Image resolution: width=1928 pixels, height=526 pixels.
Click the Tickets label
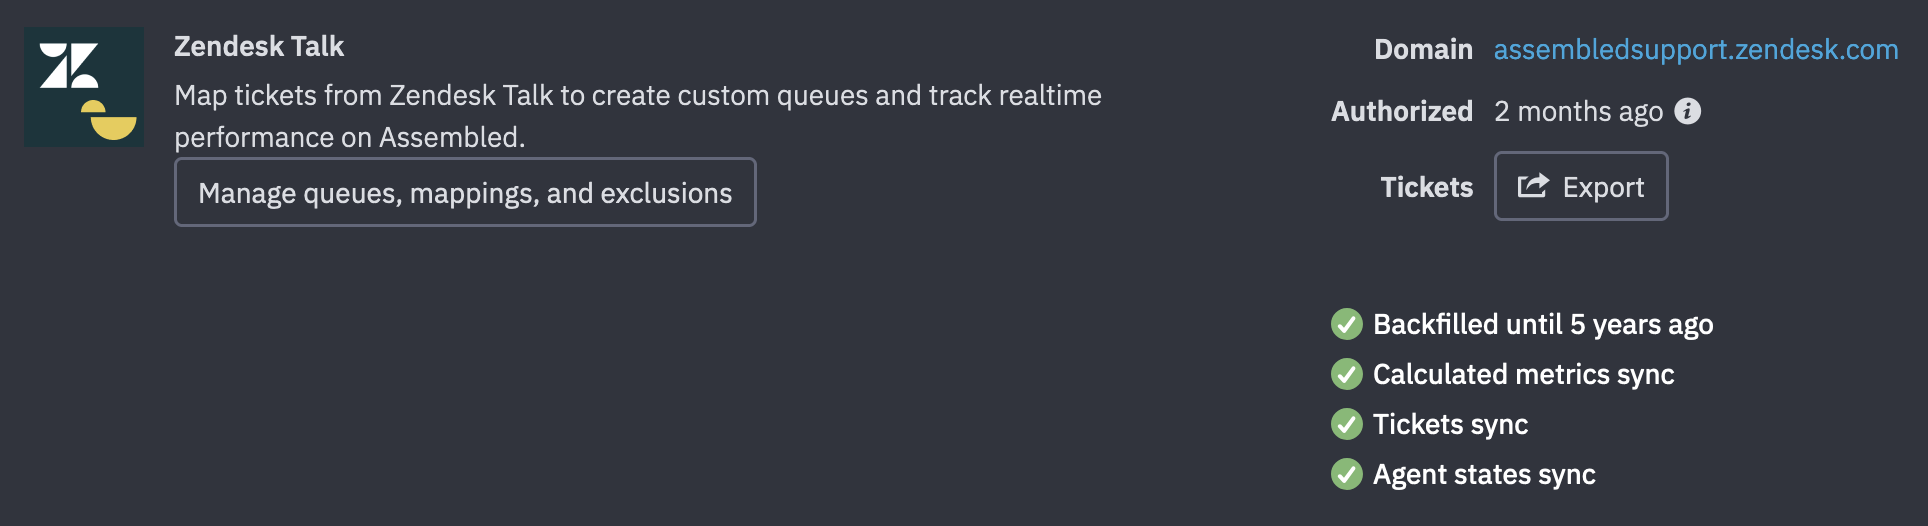tap(1427, 187)
